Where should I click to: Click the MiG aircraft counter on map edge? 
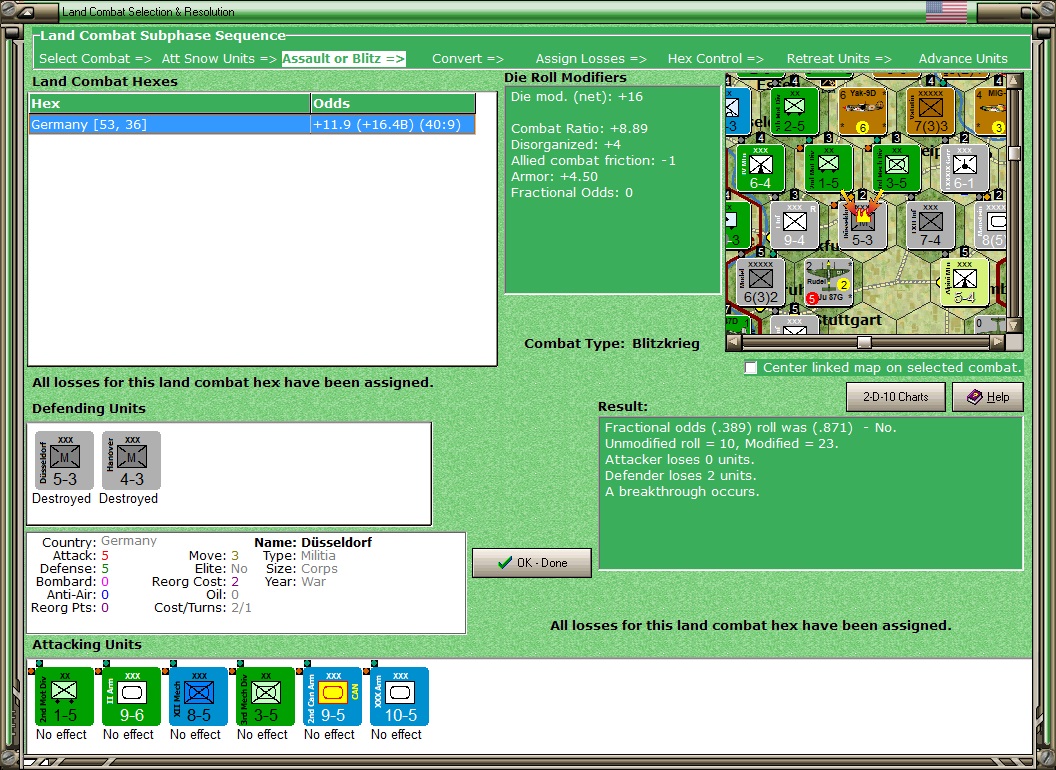point(991,111)
